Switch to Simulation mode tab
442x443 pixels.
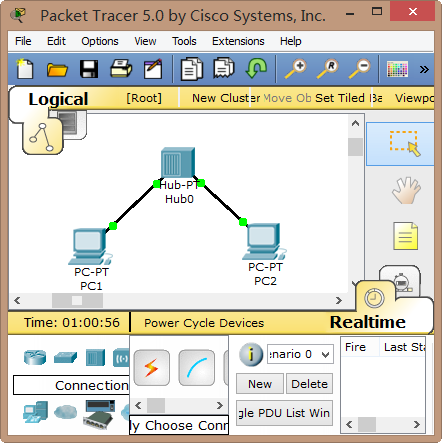(x=401, y=282)
